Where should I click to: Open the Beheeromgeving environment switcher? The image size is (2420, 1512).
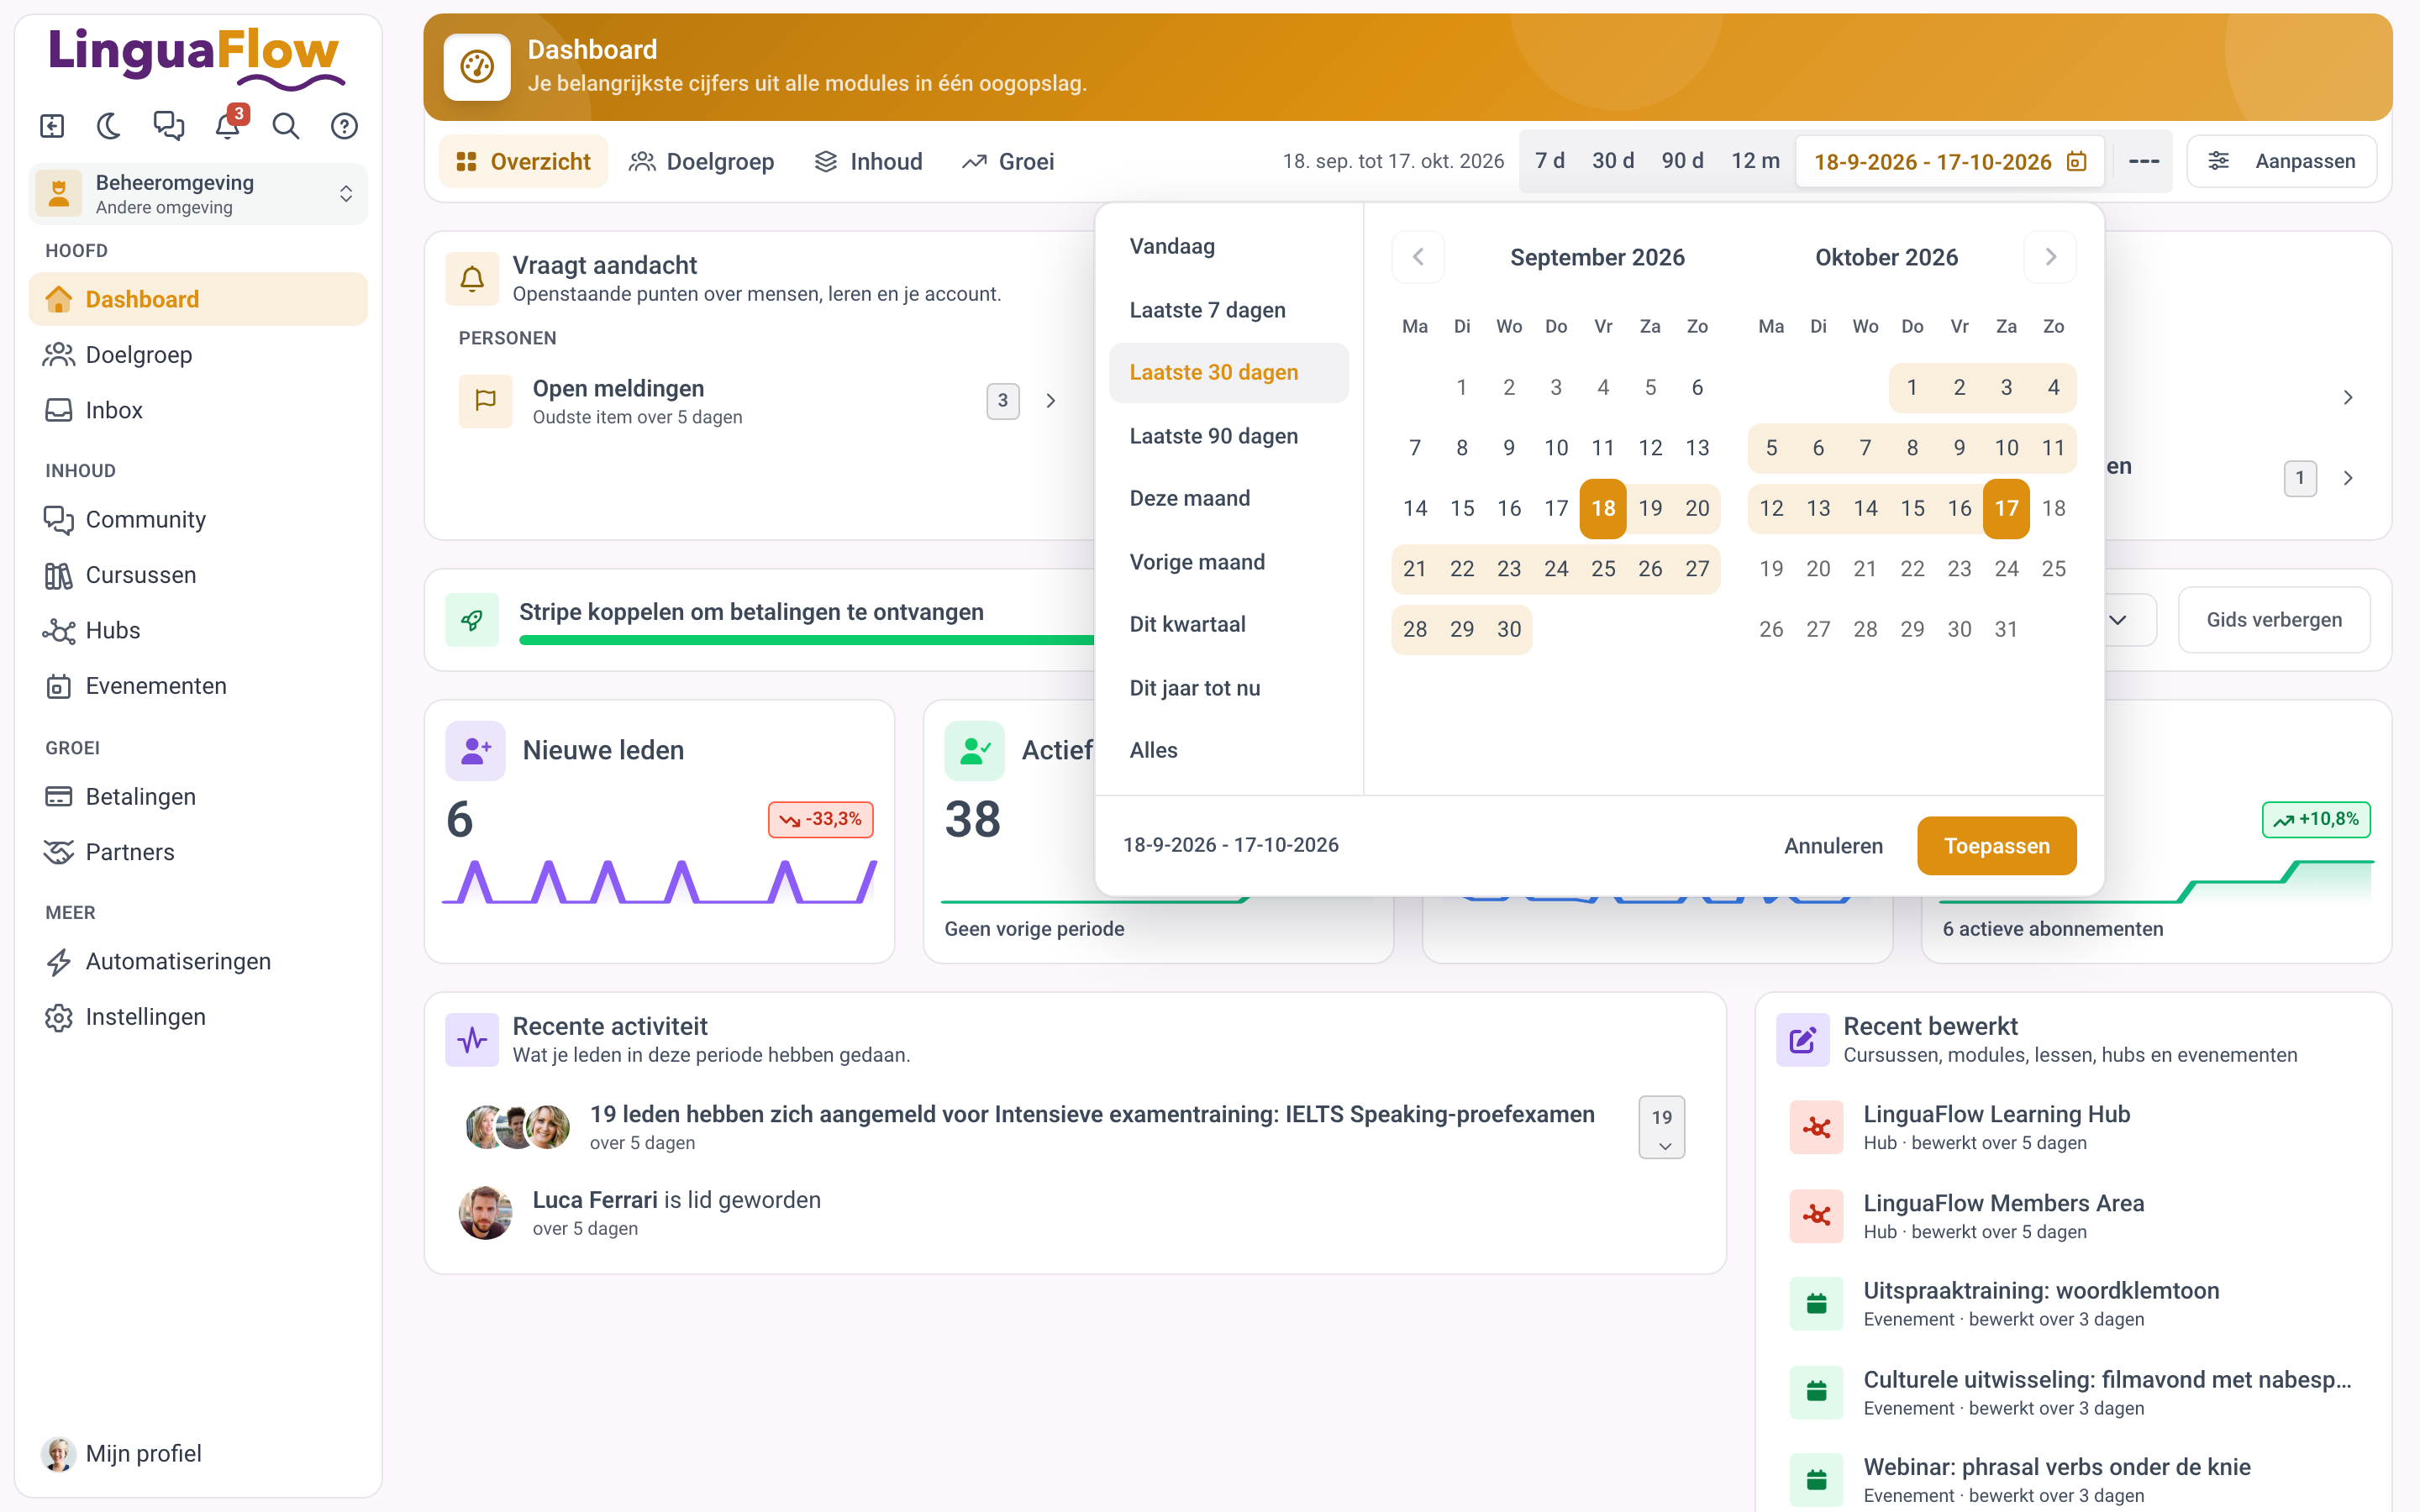pyautogui.click(x=198, y=194)
